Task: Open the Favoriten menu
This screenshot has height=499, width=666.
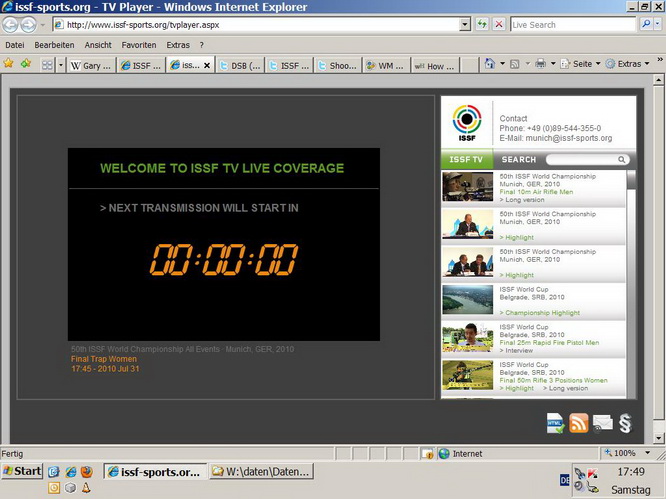Action: point(139,45)
